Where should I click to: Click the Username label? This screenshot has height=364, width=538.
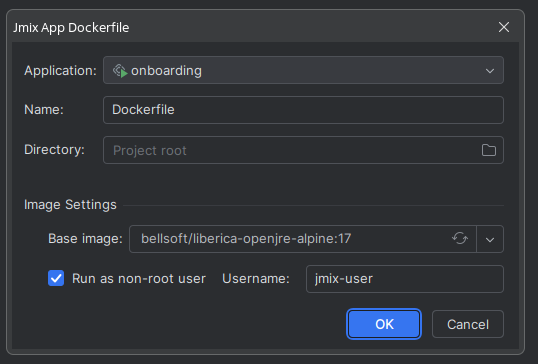coord(256,279)
